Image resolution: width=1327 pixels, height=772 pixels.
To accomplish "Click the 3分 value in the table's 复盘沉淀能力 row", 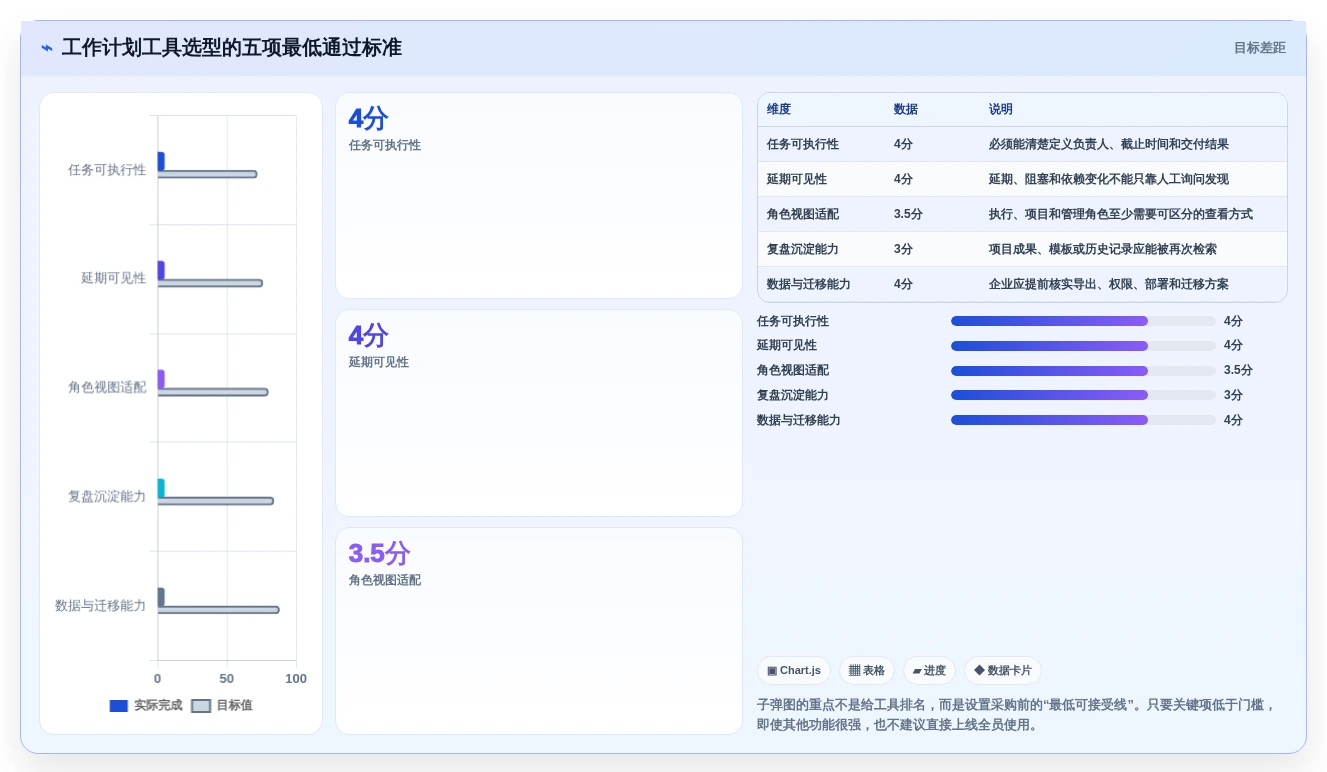I will point(904,249).
